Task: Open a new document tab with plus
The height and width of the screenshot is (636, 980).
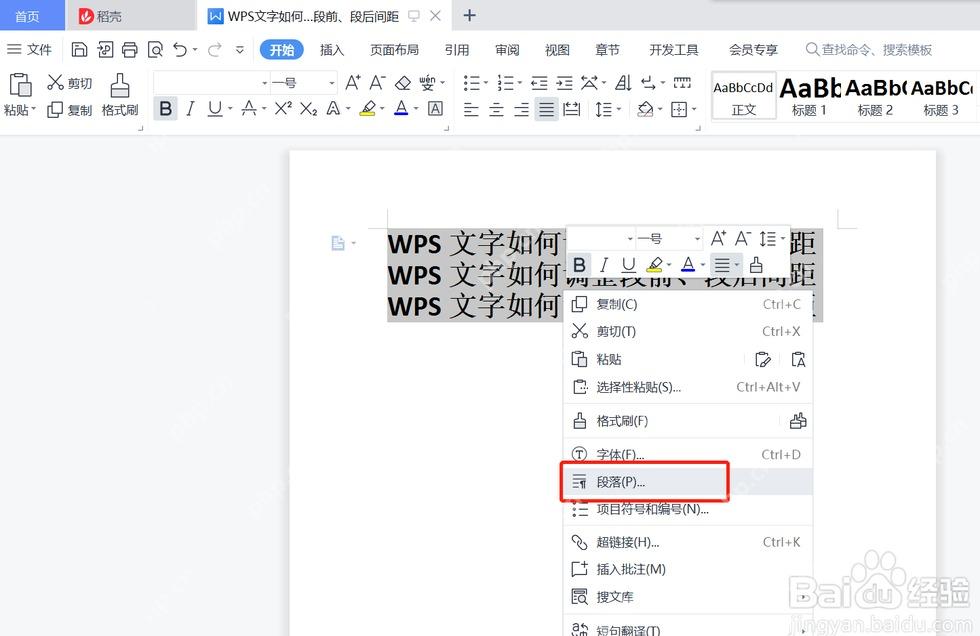Action: [x=469, y=16]
